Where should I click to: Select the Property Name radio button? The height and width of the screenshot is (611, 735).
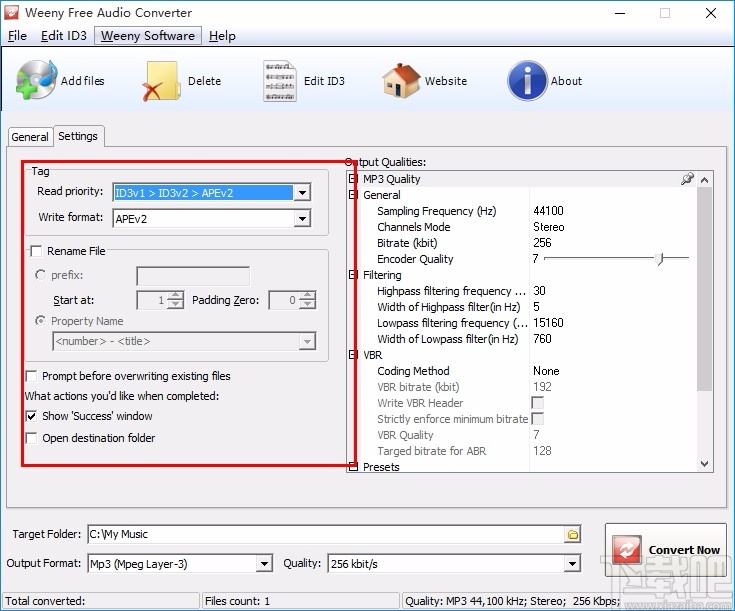(x=41, y=321)
